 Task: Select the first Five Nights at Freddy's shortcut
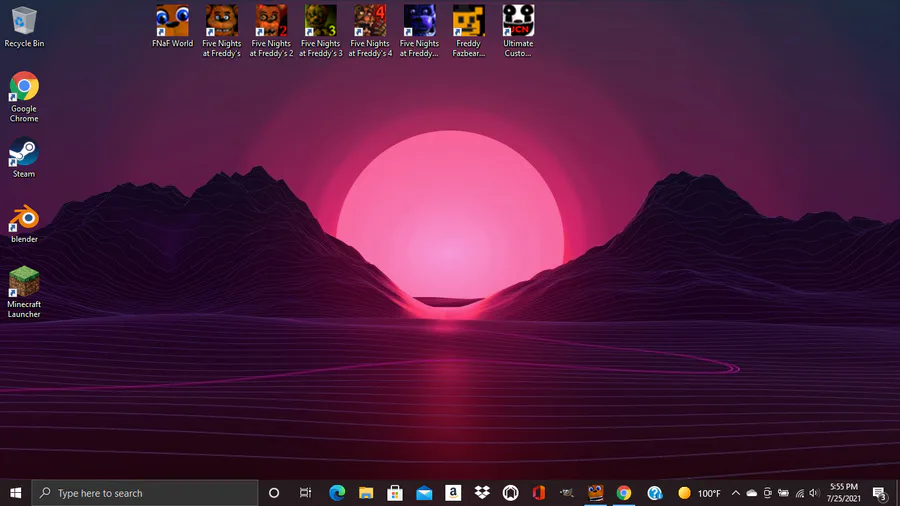click(x=222, y=31)
